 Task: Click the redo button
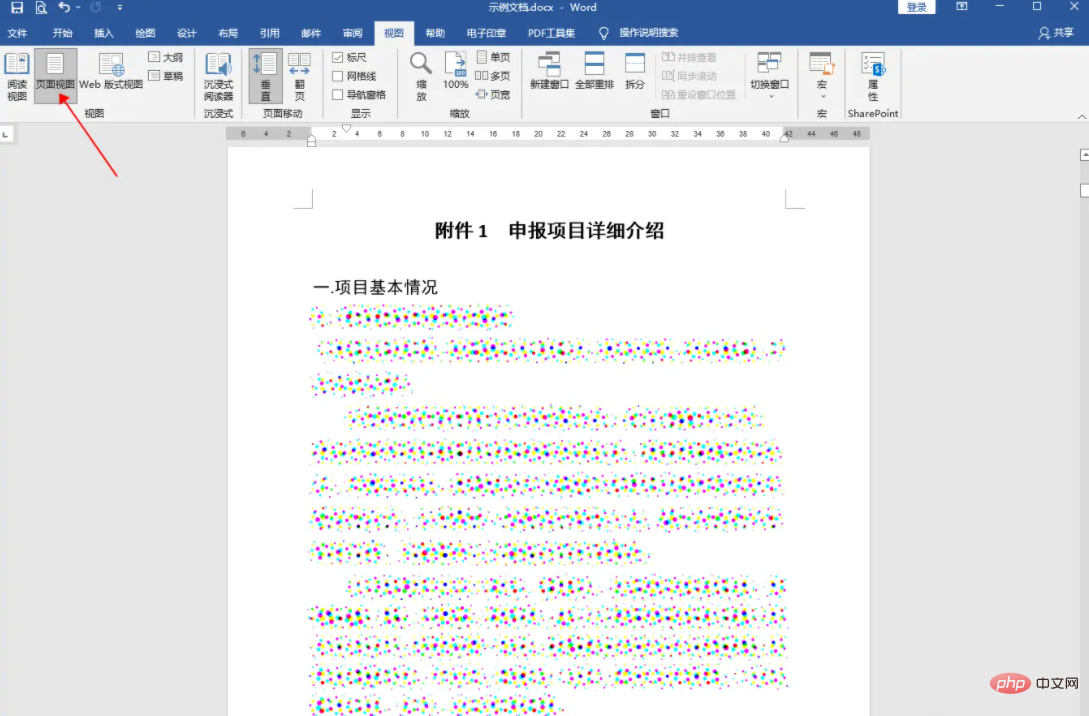point(96,8)
